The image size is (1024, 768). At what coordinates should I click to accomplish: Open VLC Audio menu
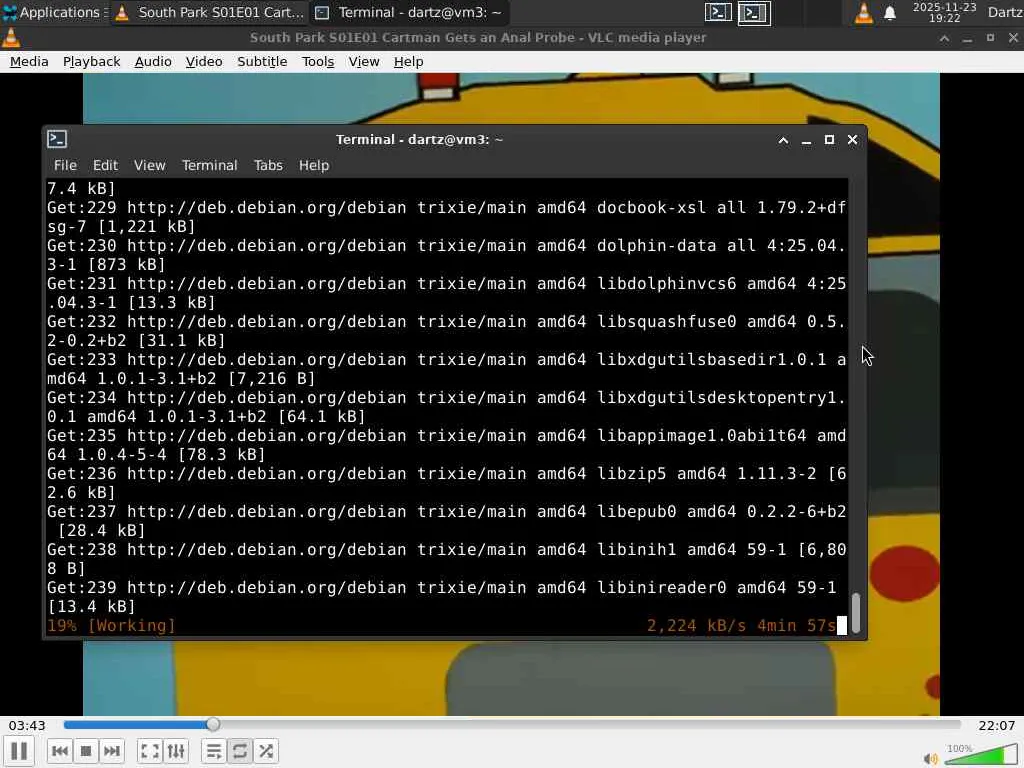click(153, 61)
